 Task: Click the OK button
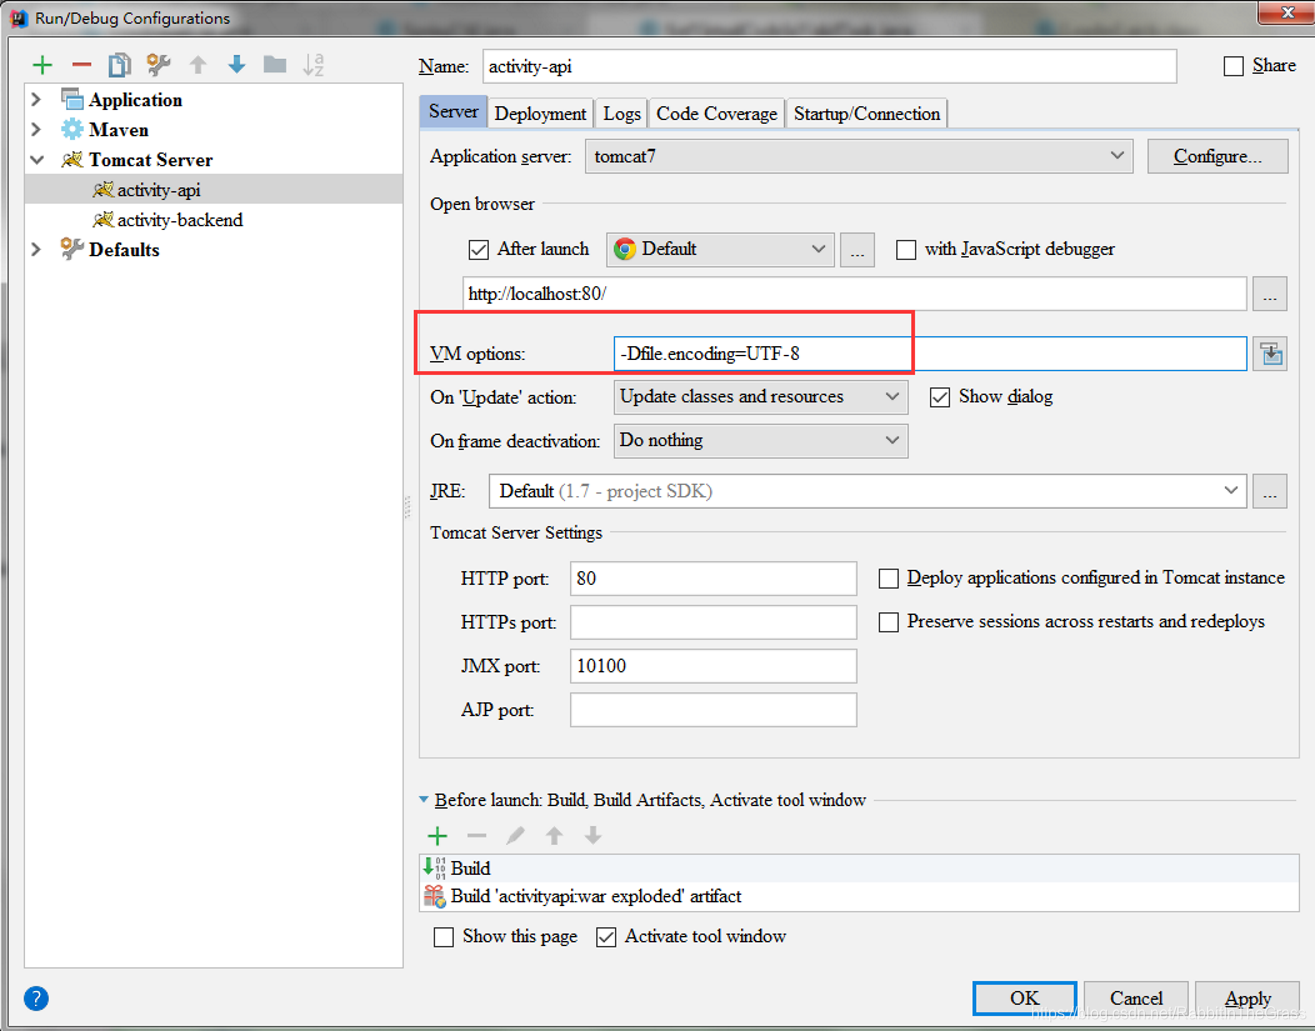[1024, 998]
